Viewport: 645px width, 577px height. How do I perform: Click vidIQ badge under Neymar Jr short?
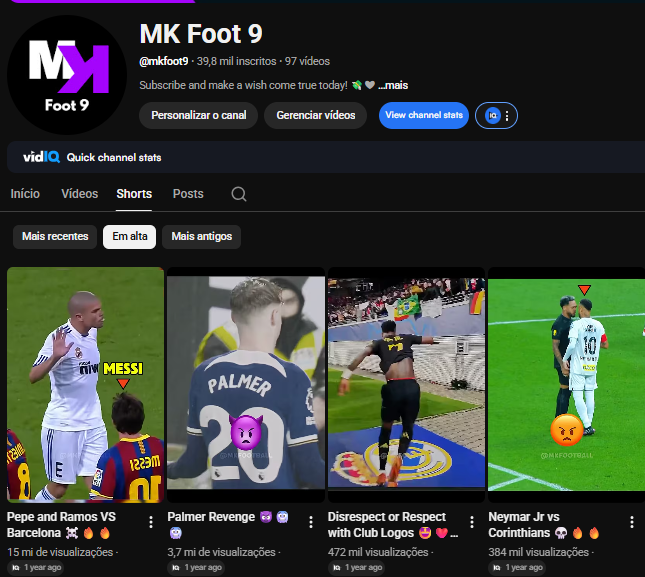(x=517, y=568)
